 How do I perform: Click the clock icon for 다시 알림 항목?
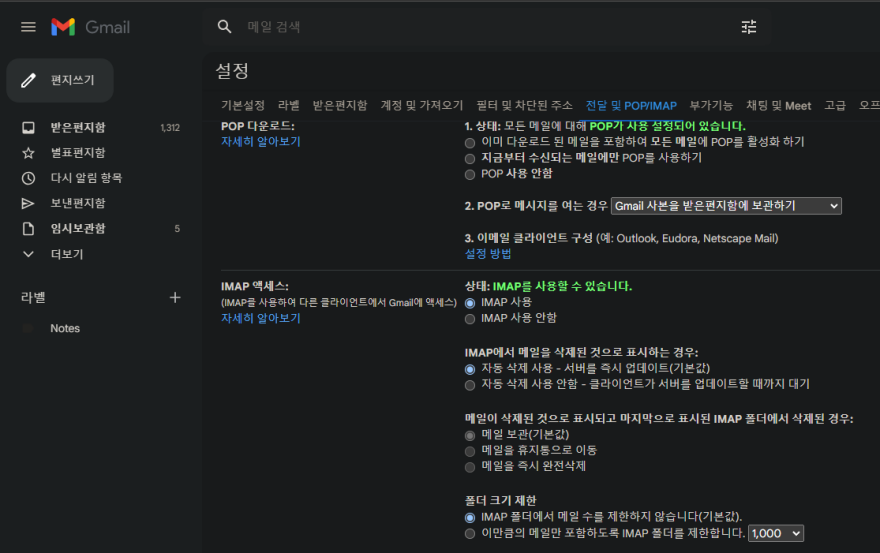pos(28,178)
